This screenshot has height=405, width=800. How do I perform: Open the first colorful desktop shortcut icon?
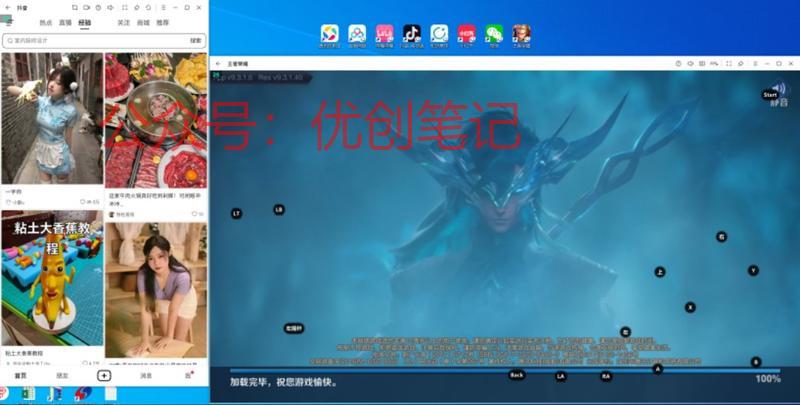pyautogui.click(x=330, y=34)
